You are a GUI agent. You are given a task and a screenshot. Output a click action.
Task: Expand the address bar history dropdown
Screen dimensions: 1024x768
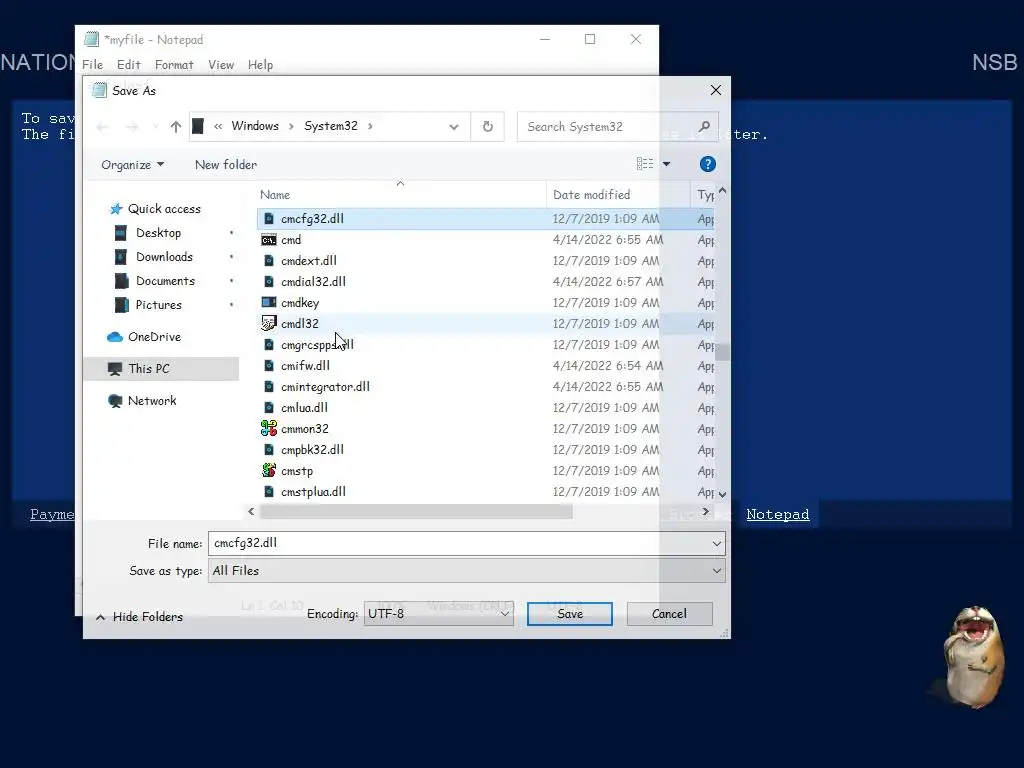454,127
